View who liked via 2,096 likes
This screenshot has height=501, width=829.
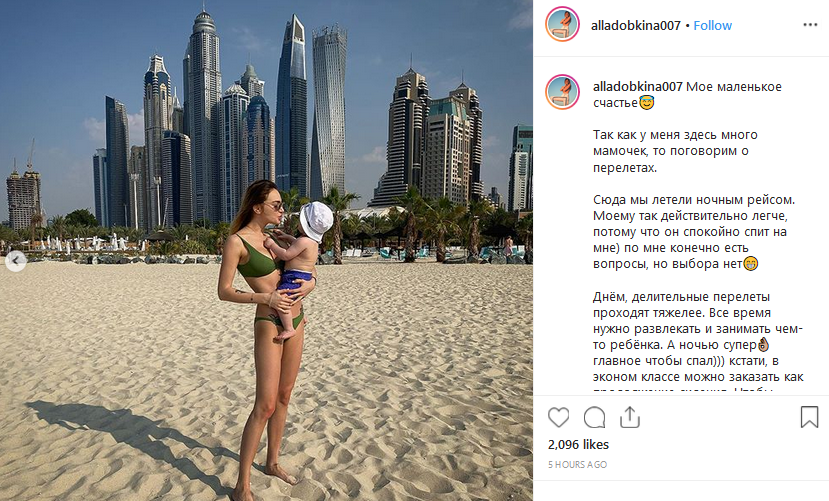click(578, 444)
